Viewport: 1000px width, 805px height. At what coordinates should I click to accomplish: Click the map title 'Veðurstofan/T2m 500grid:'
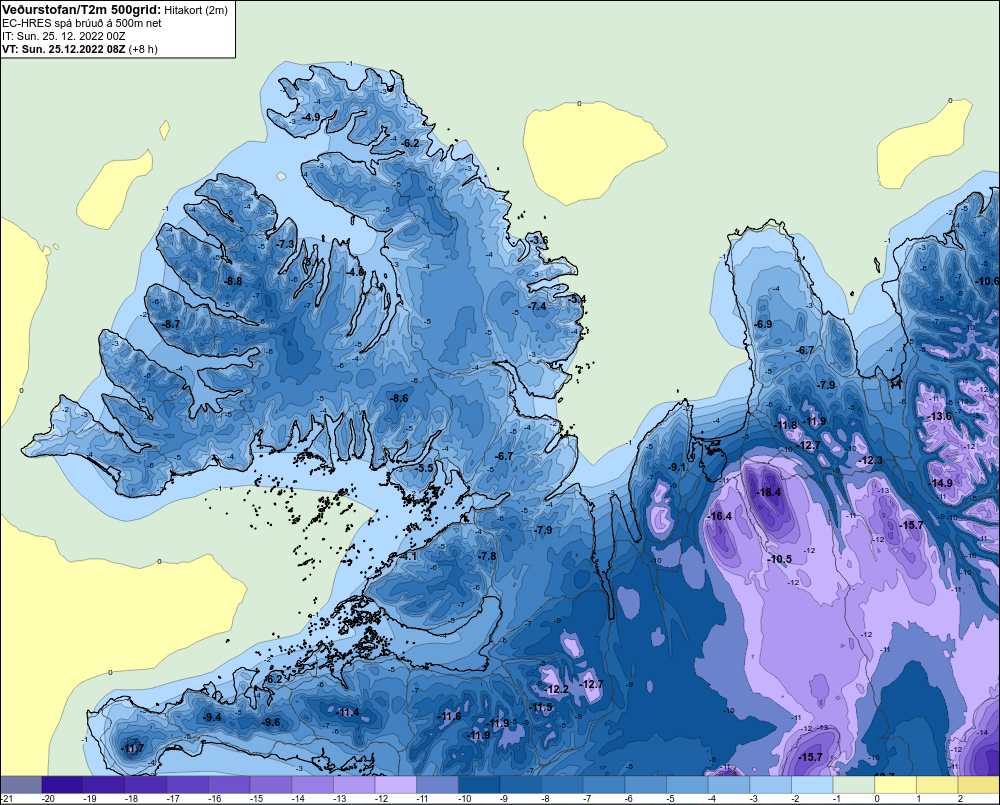coord(82,10)
